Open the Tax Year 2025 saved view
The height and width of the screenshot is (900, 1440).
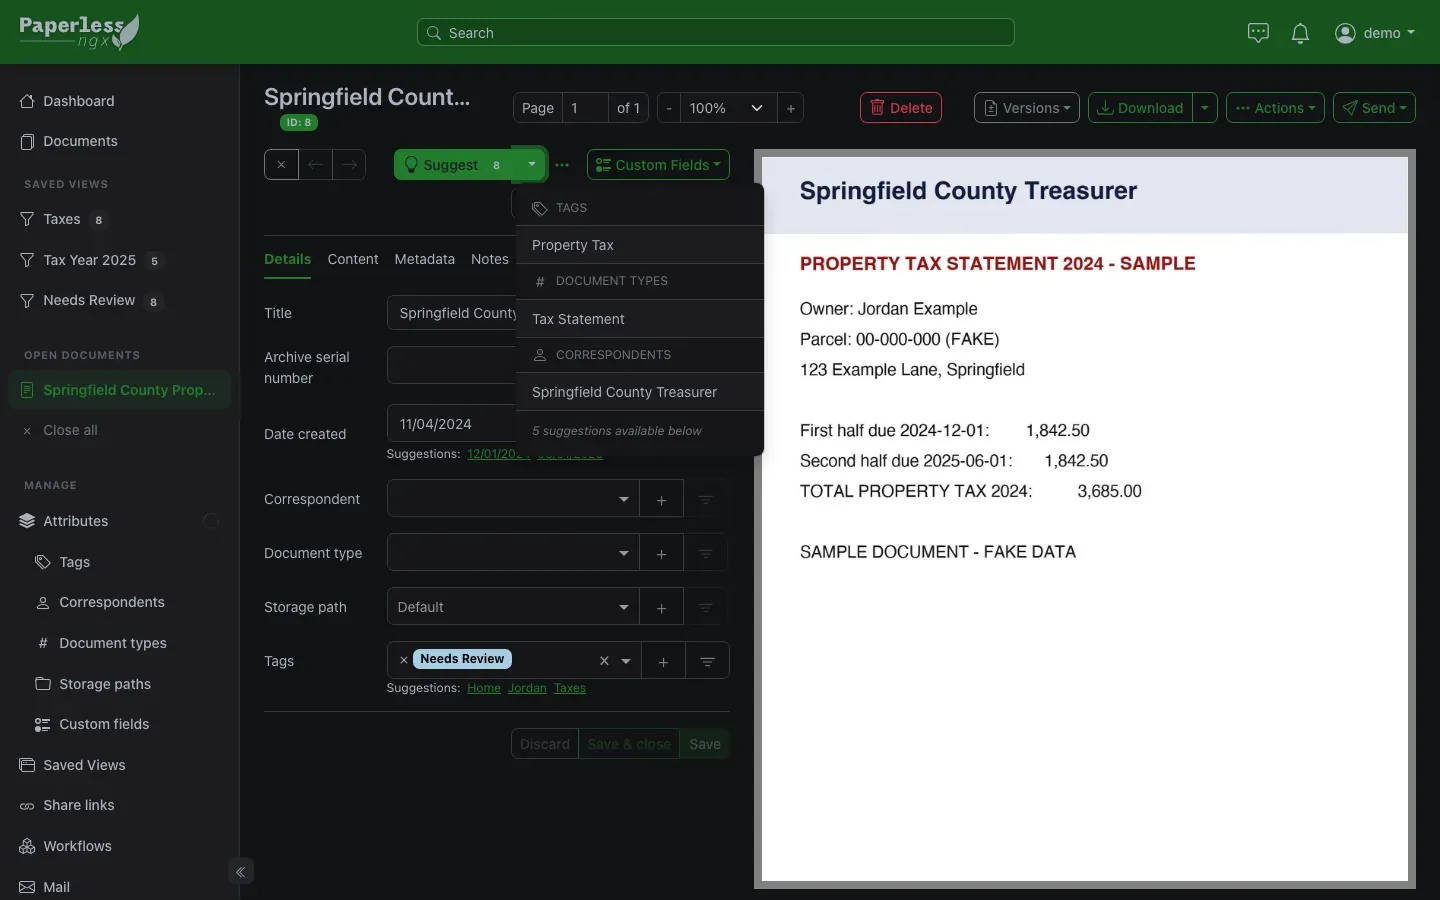click(89, 260)
